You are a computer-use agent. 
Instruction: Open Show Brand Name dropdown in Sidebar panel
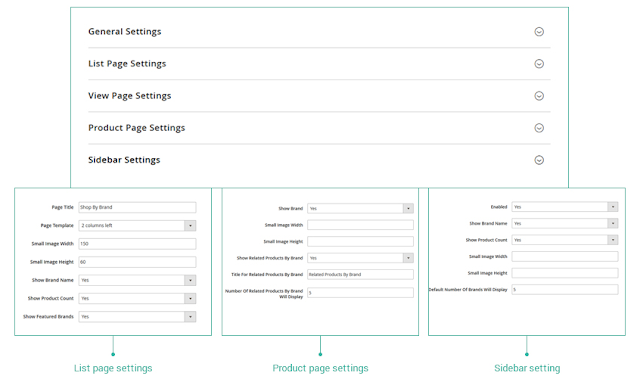tap(565, 224)
